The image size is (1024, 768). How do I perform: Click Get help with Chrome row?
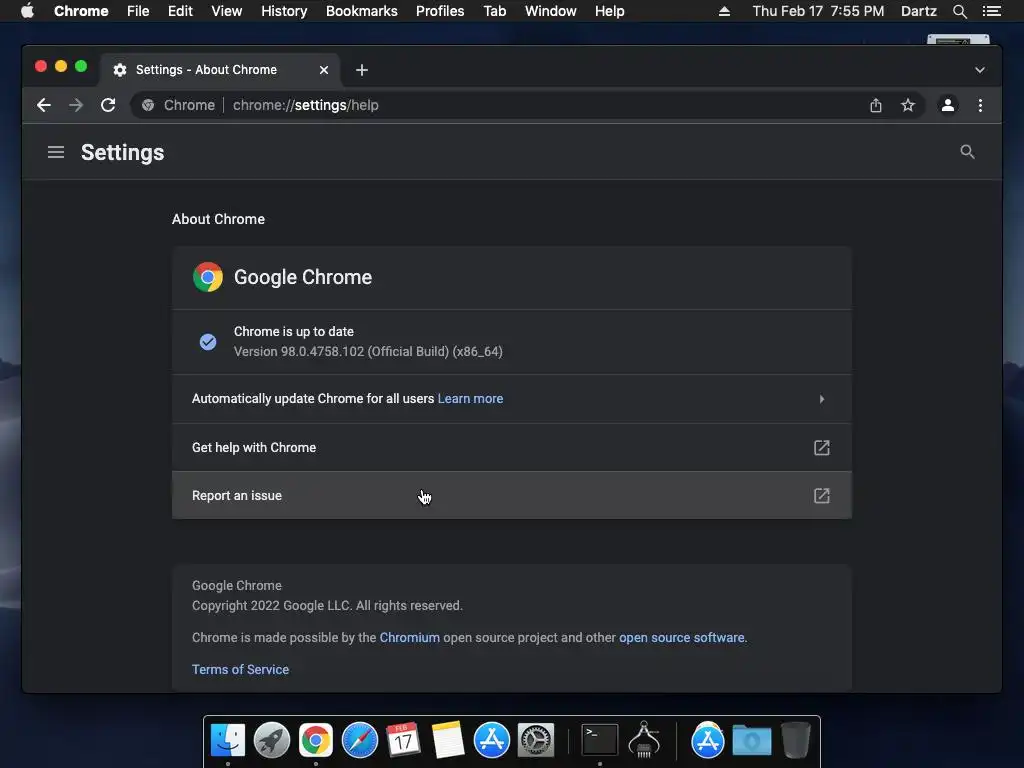[511, 447]
